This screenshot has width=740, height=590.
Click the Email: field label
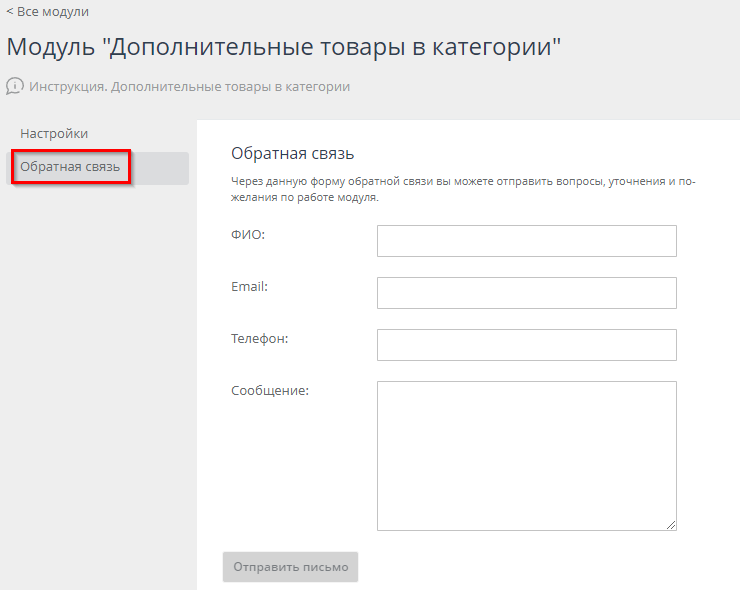tap(251, 286)
